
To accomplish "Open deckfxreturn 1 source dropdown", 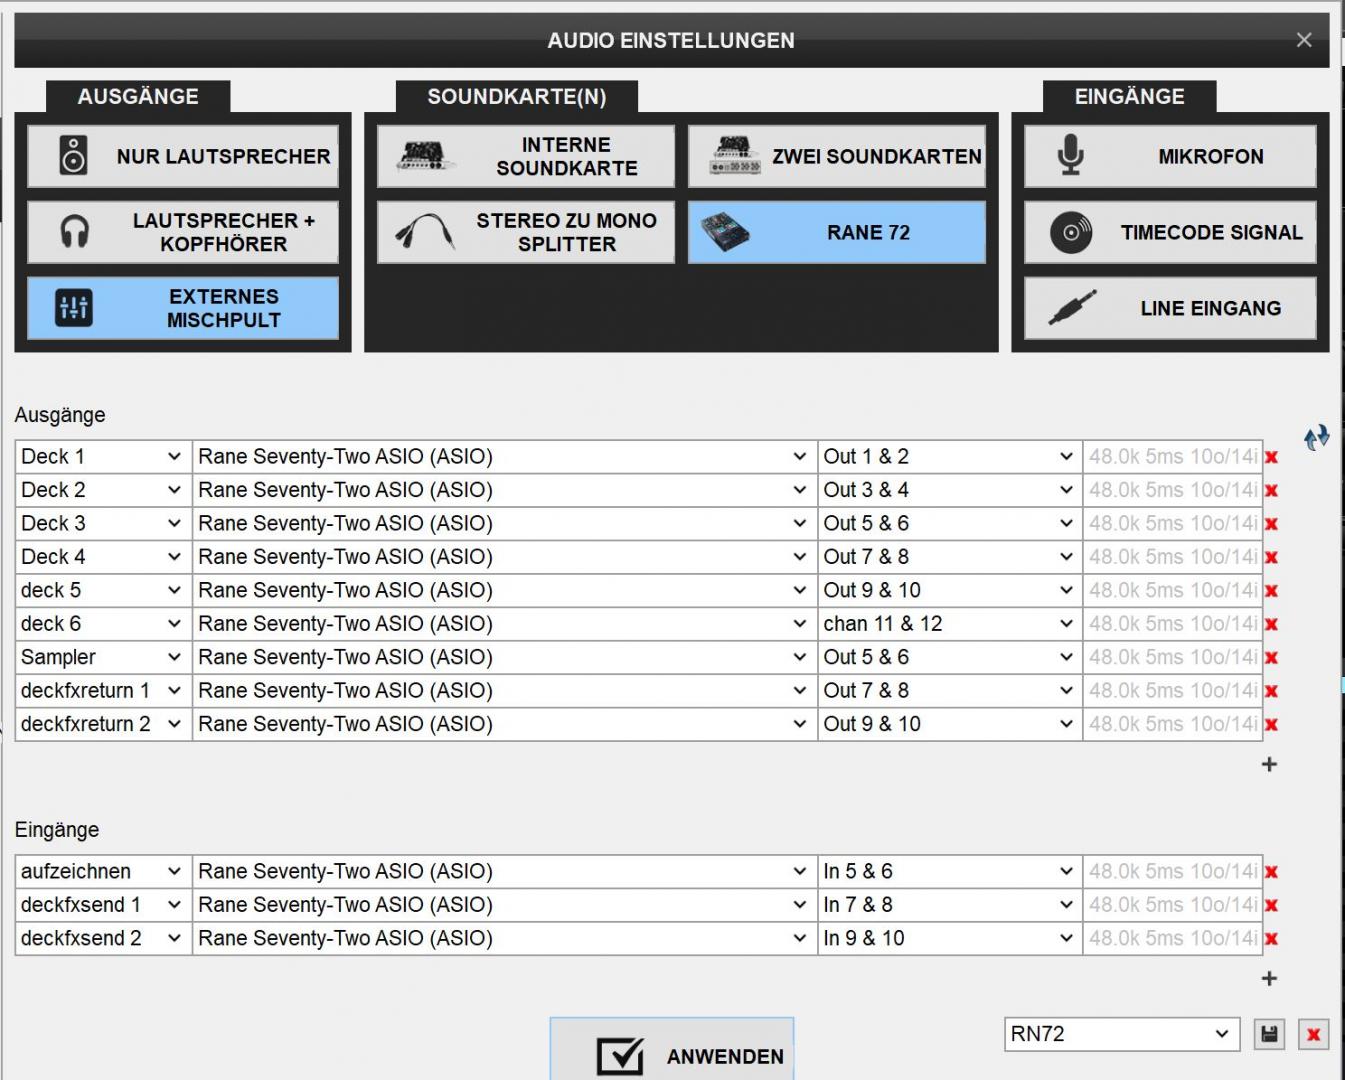I will pyautogui.click(x=103, y=691).
